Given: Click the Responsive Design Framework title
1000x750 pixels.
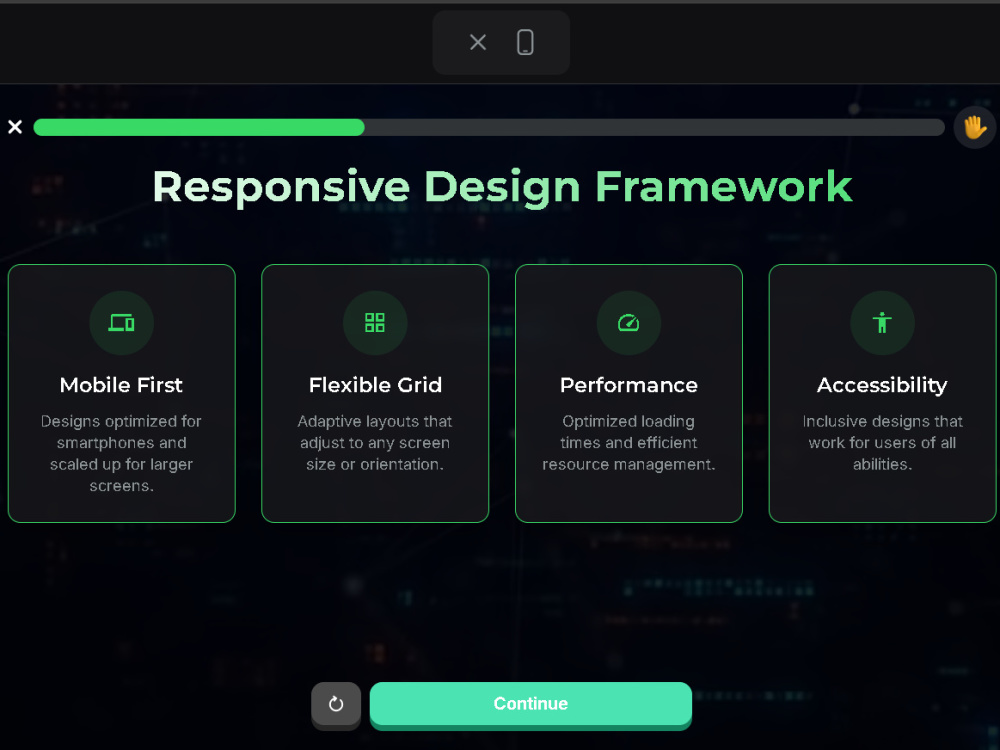Looking at the screenshot, I should tap(503, 187).
